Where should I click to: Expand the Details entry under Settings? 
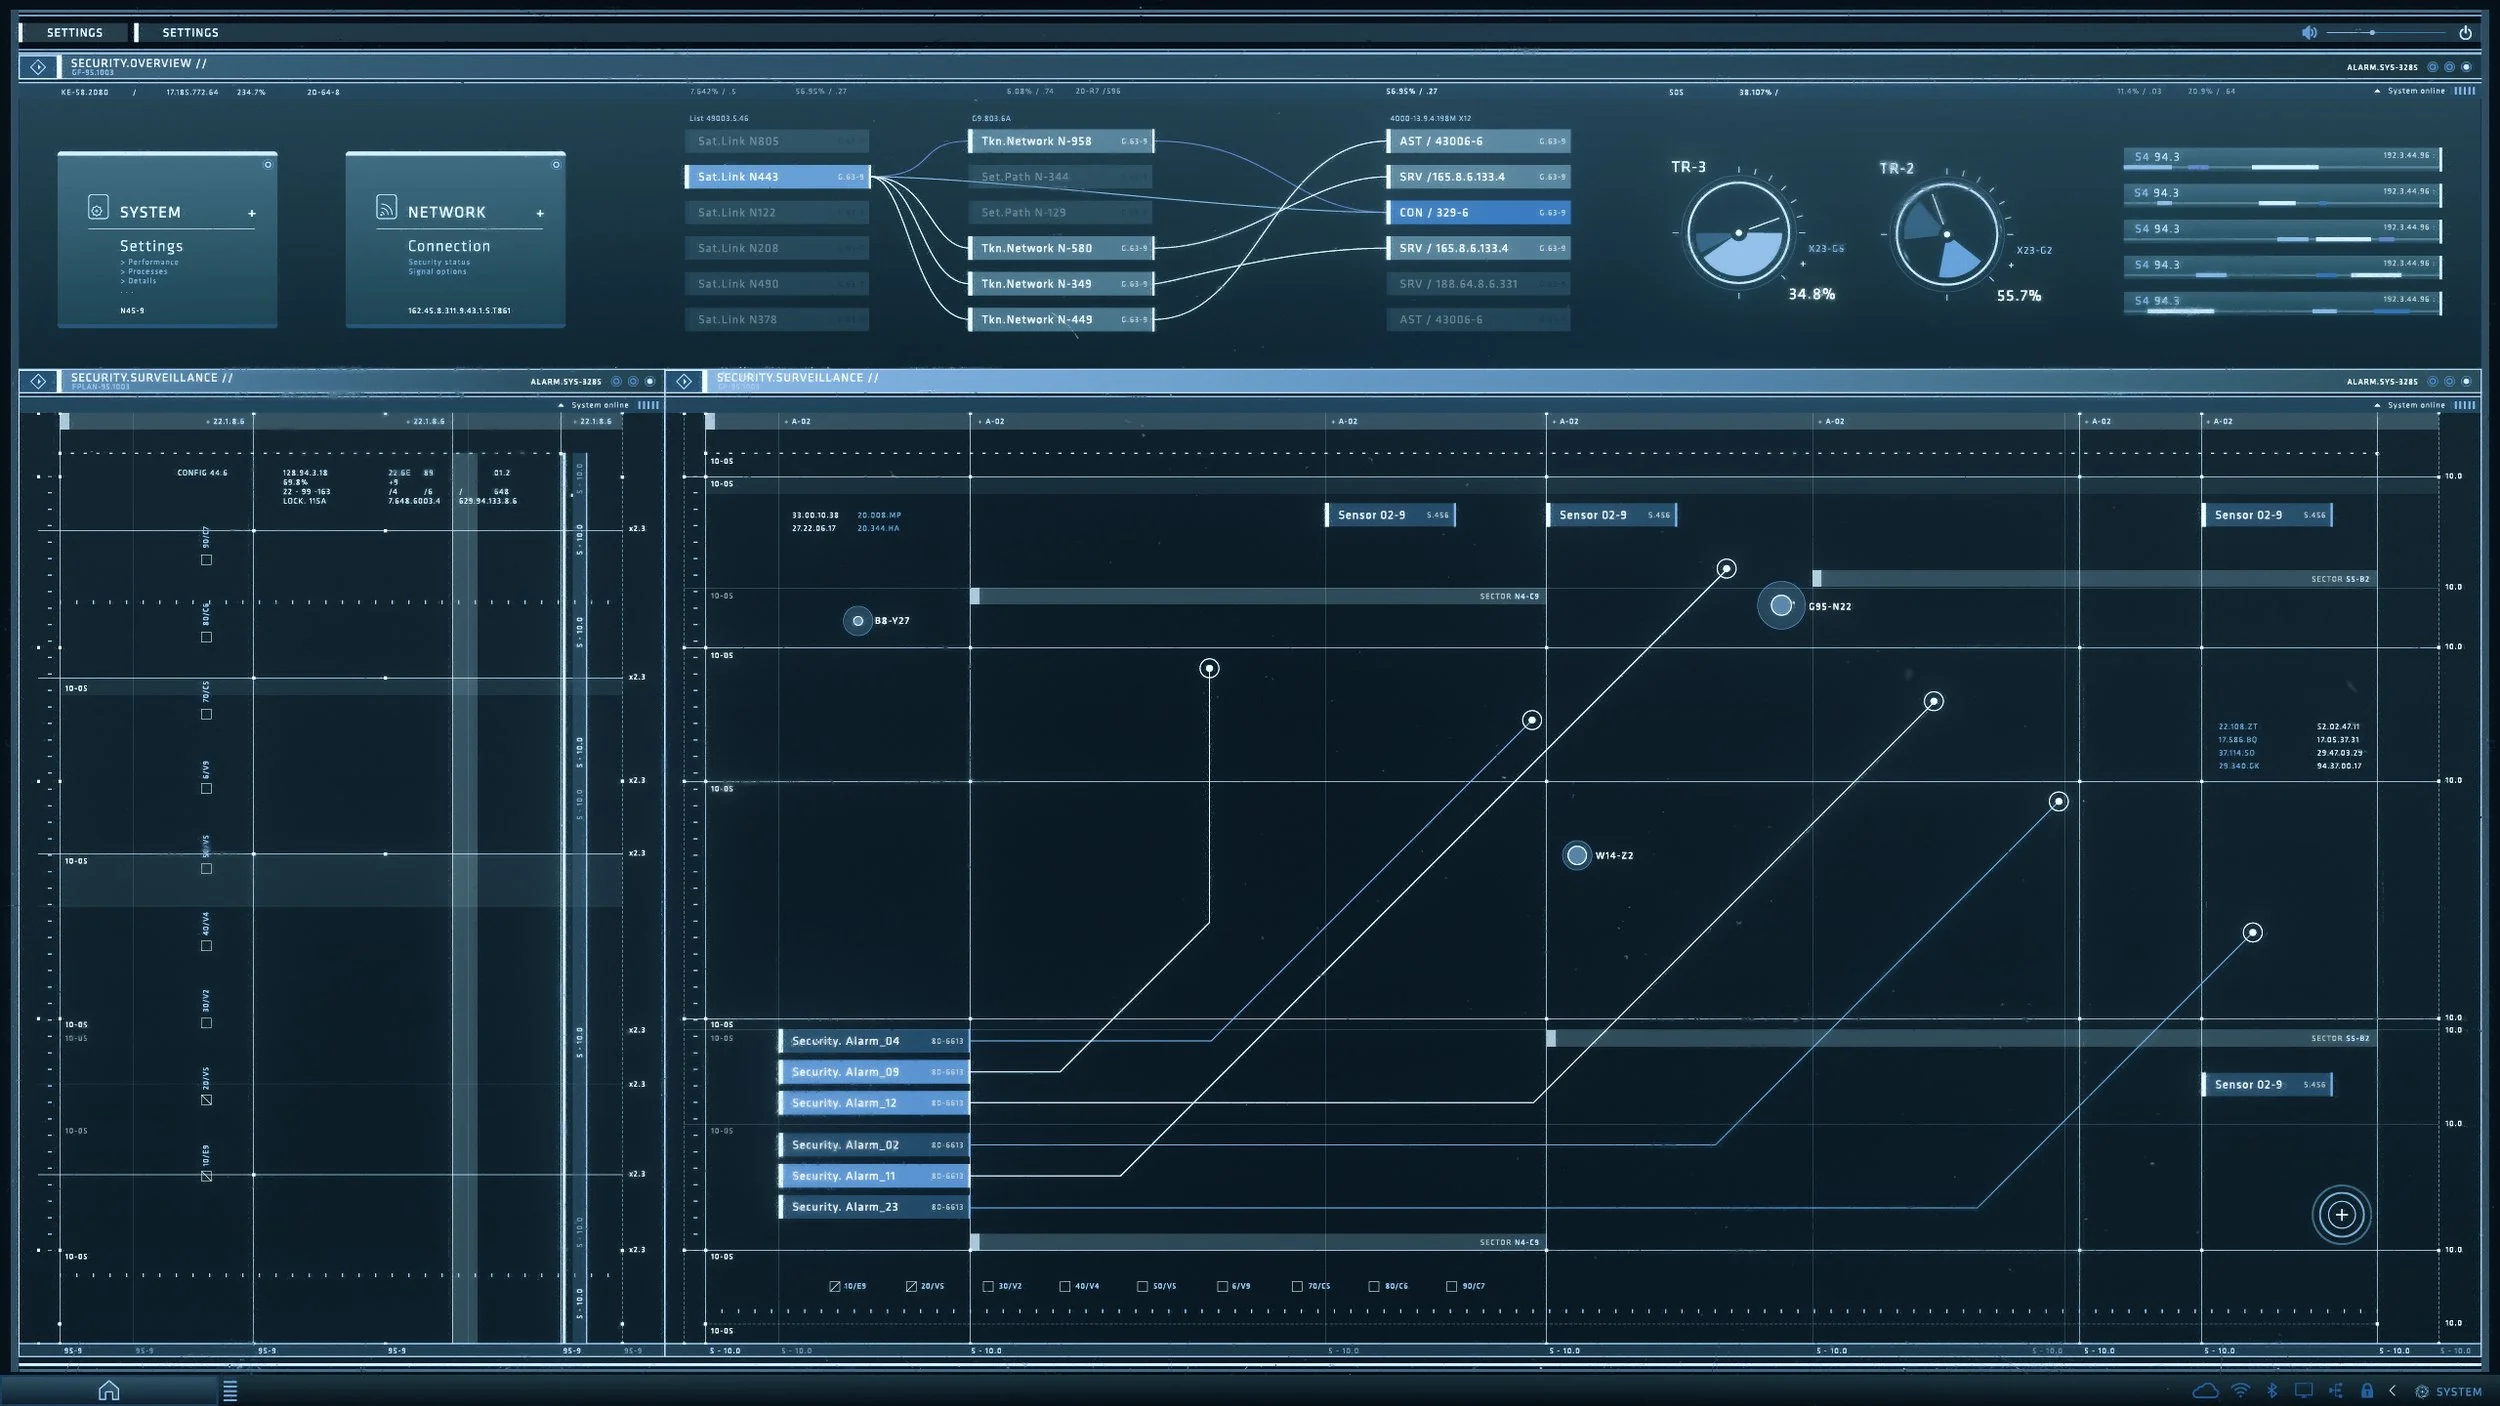pos(139,281)
